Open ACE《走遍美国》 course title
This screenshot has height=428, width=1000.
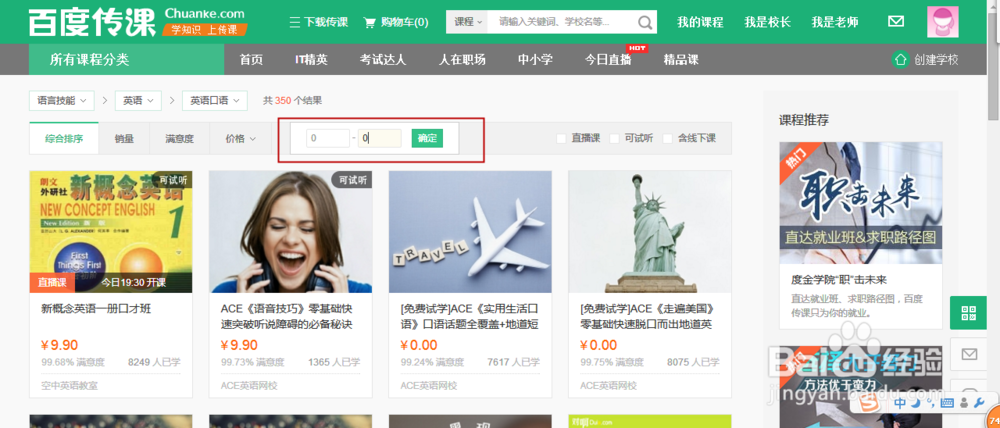pyautogui.click(x=646, y=317)
